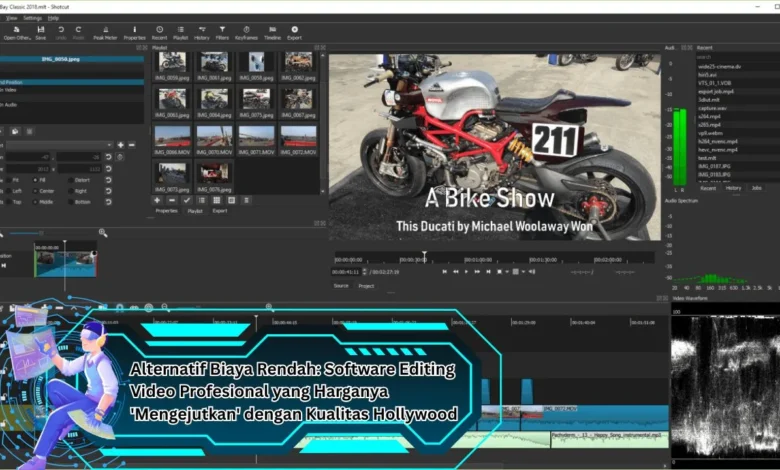The image size is (780, 470).
Task: Open the filter Preset dropdown
Action: [x=59, y=145]
